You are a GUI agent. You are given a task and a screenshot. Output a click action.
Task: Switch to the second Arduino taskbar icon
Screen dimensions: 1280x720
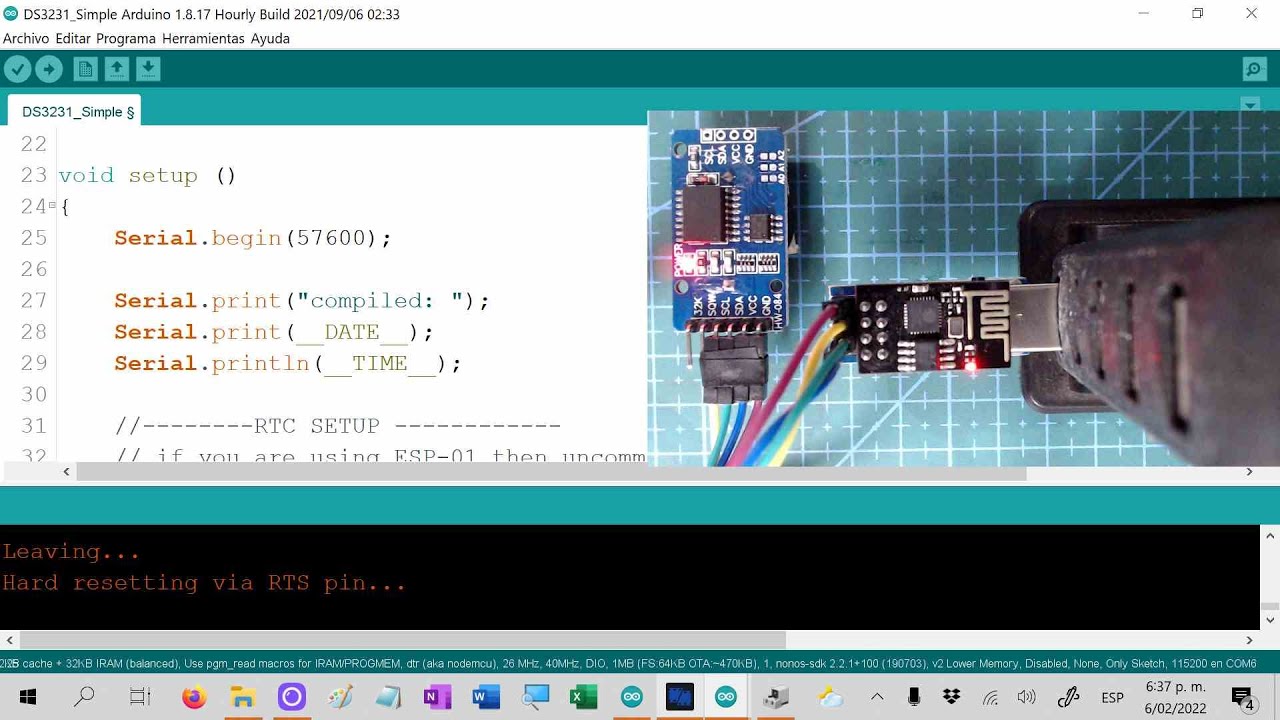click(x=726, y=697)
